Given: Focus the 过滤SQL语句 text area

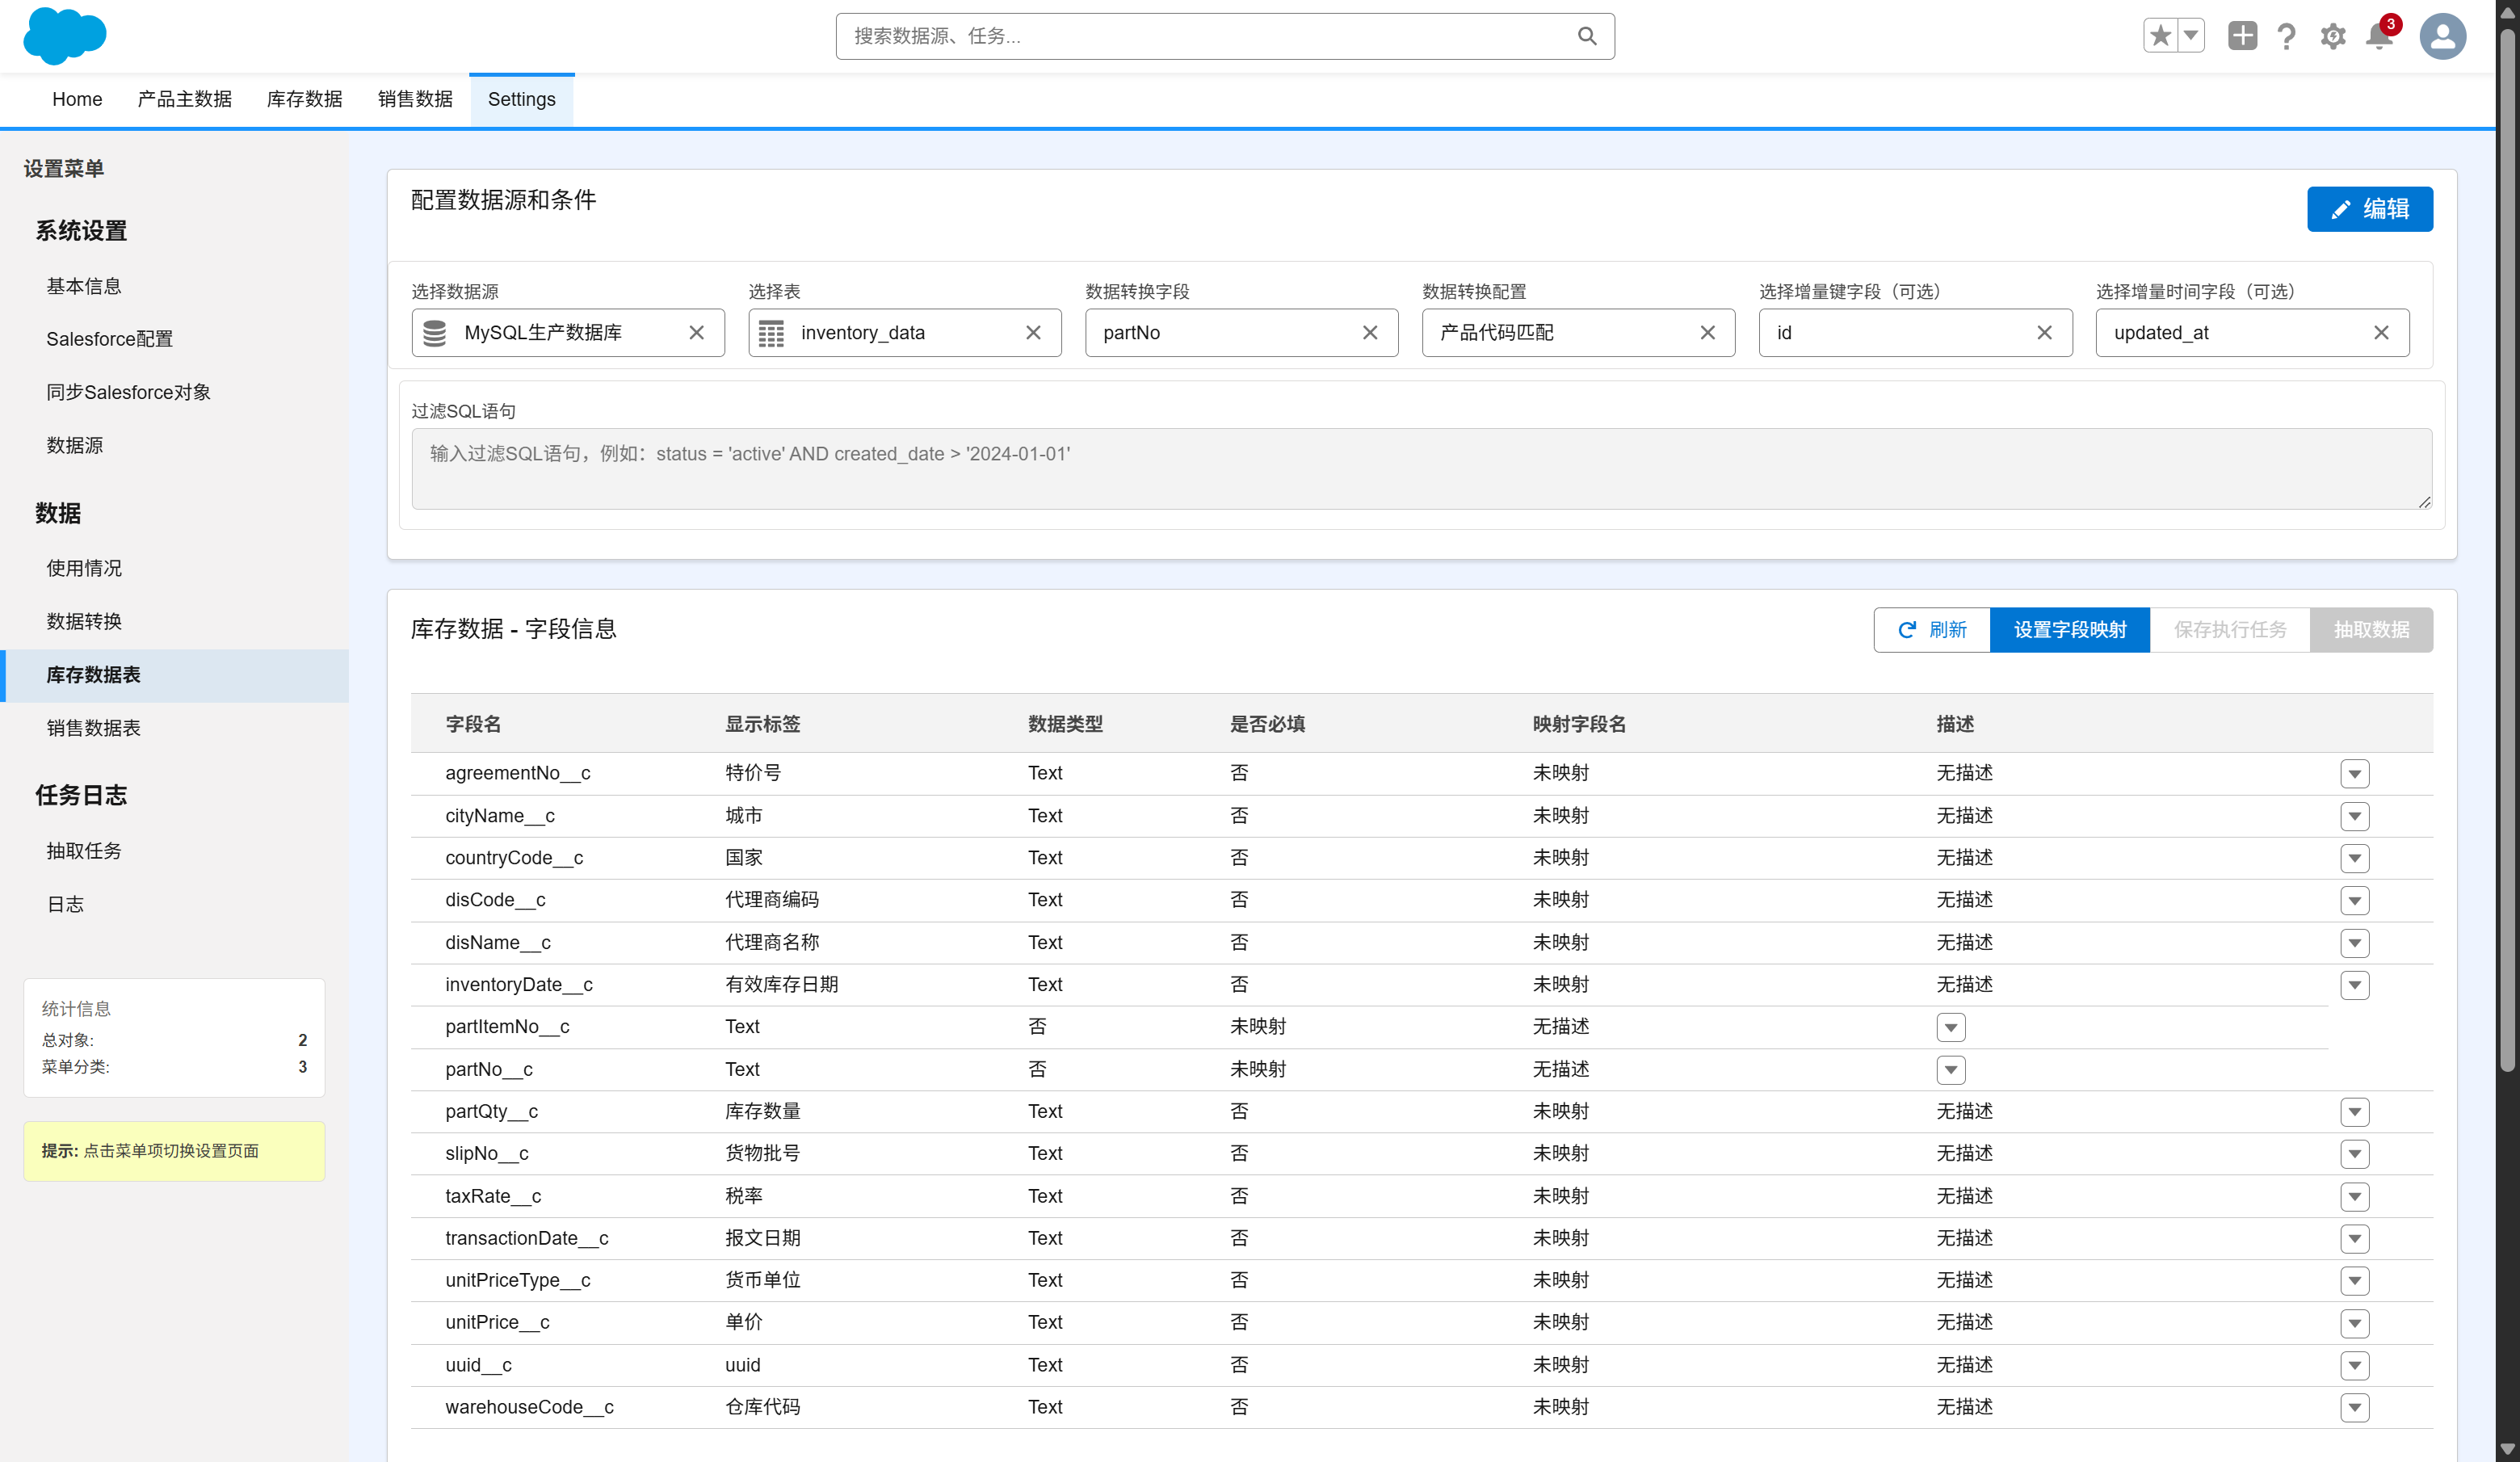Looking at the screenshot, I should [1420, 469].
